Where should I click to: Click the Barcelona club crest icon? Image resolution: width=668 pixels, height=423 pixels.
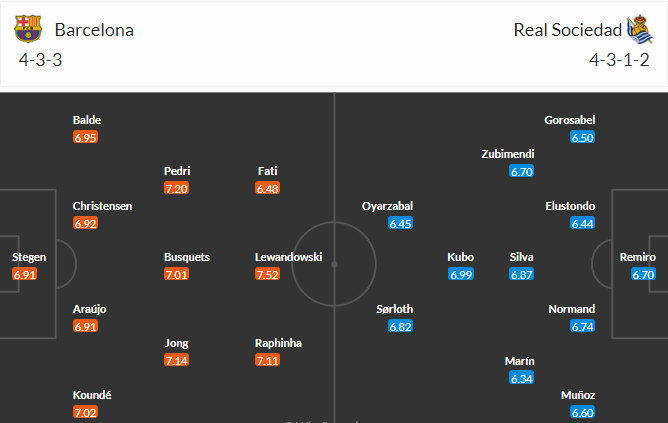pyautogui.click(x=28, y=29)
